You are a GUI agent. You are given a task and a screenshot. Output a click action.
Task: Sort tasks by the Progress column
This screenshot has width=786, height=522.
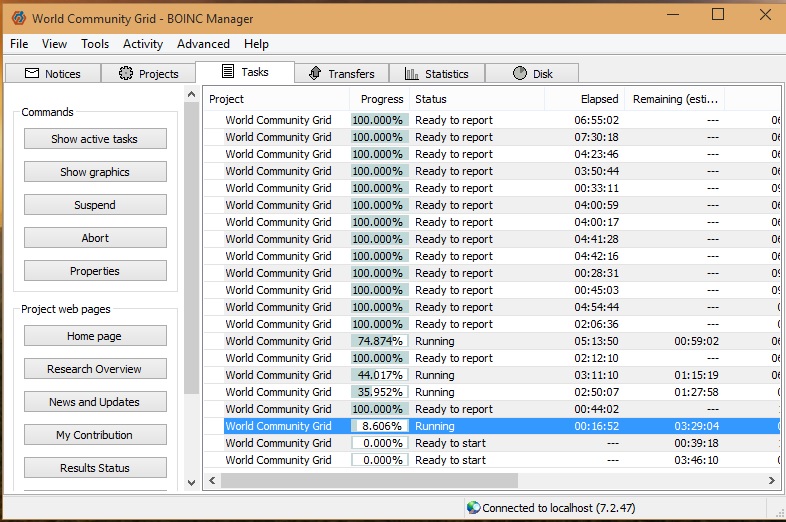[379, 99]
